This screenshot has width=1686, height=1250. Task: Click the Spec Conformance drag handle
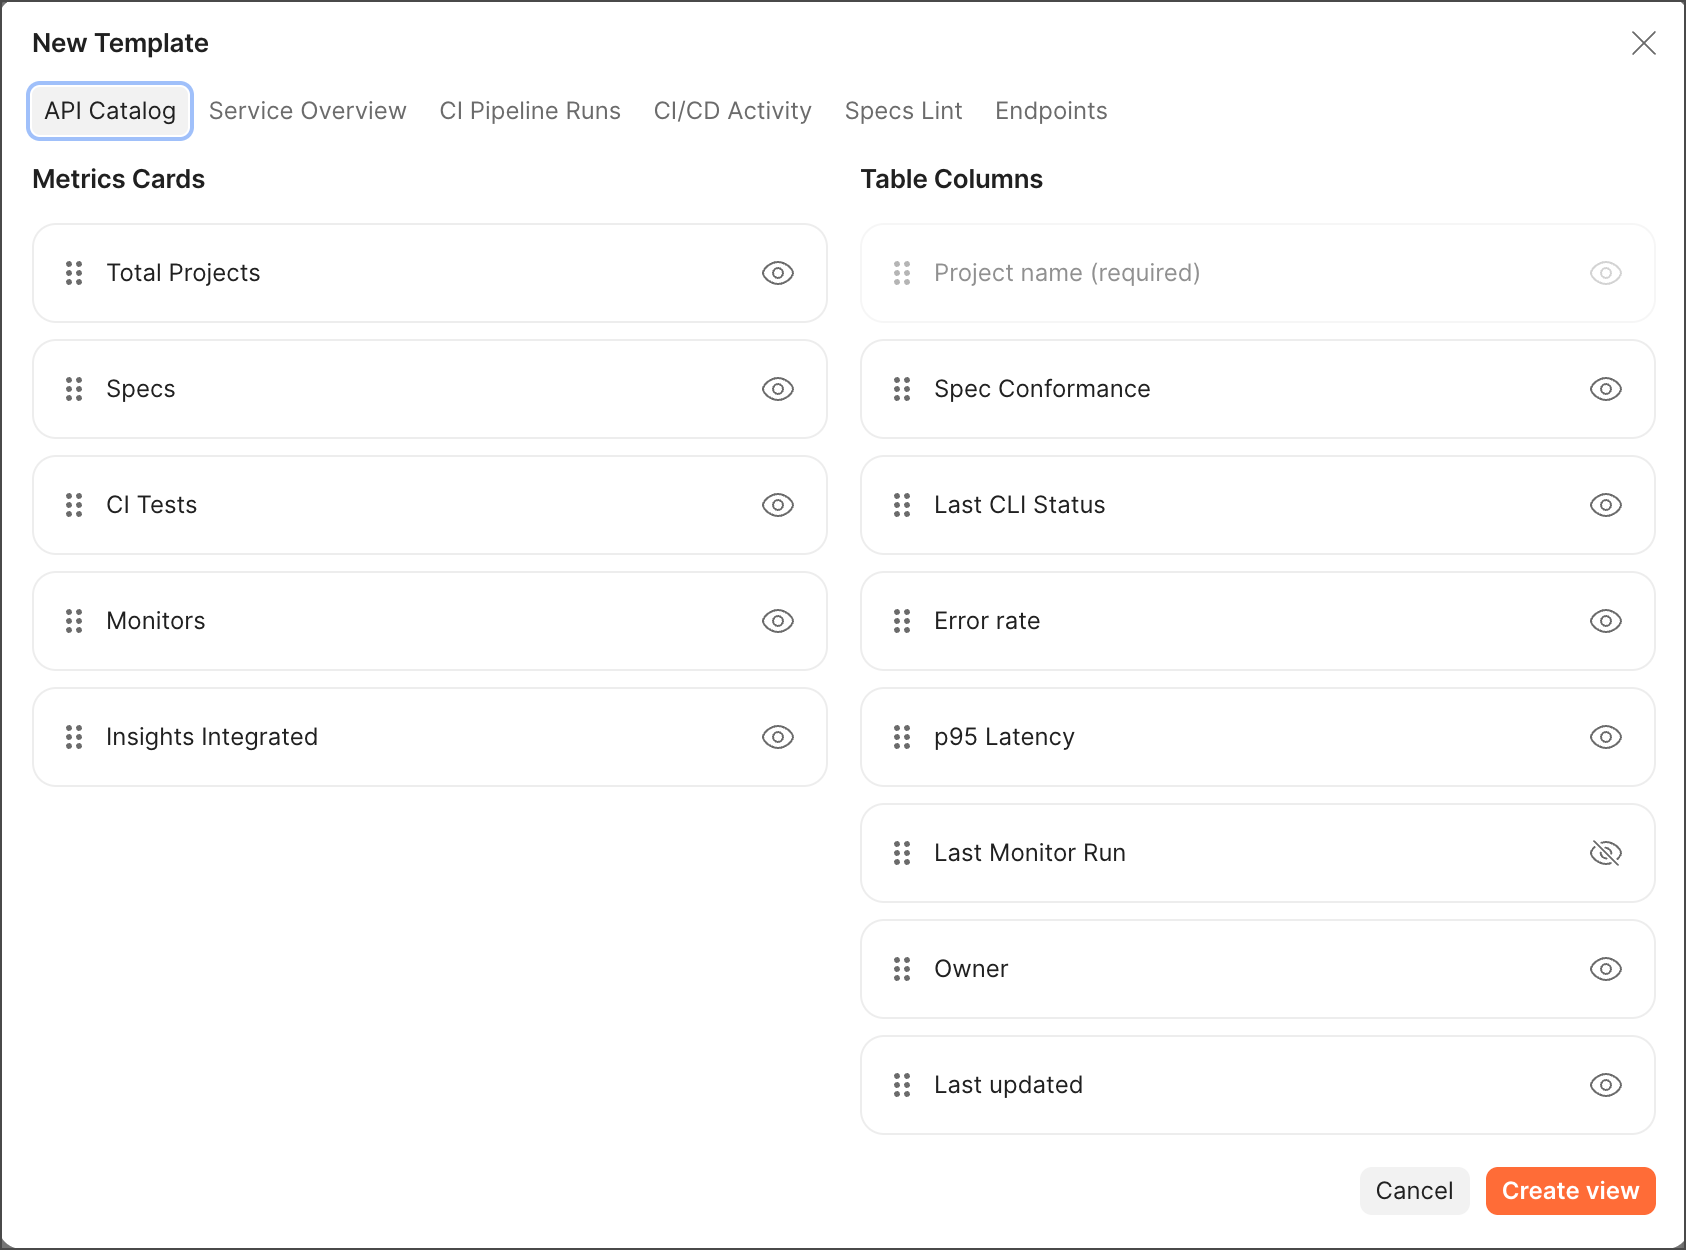coord(902,389)
